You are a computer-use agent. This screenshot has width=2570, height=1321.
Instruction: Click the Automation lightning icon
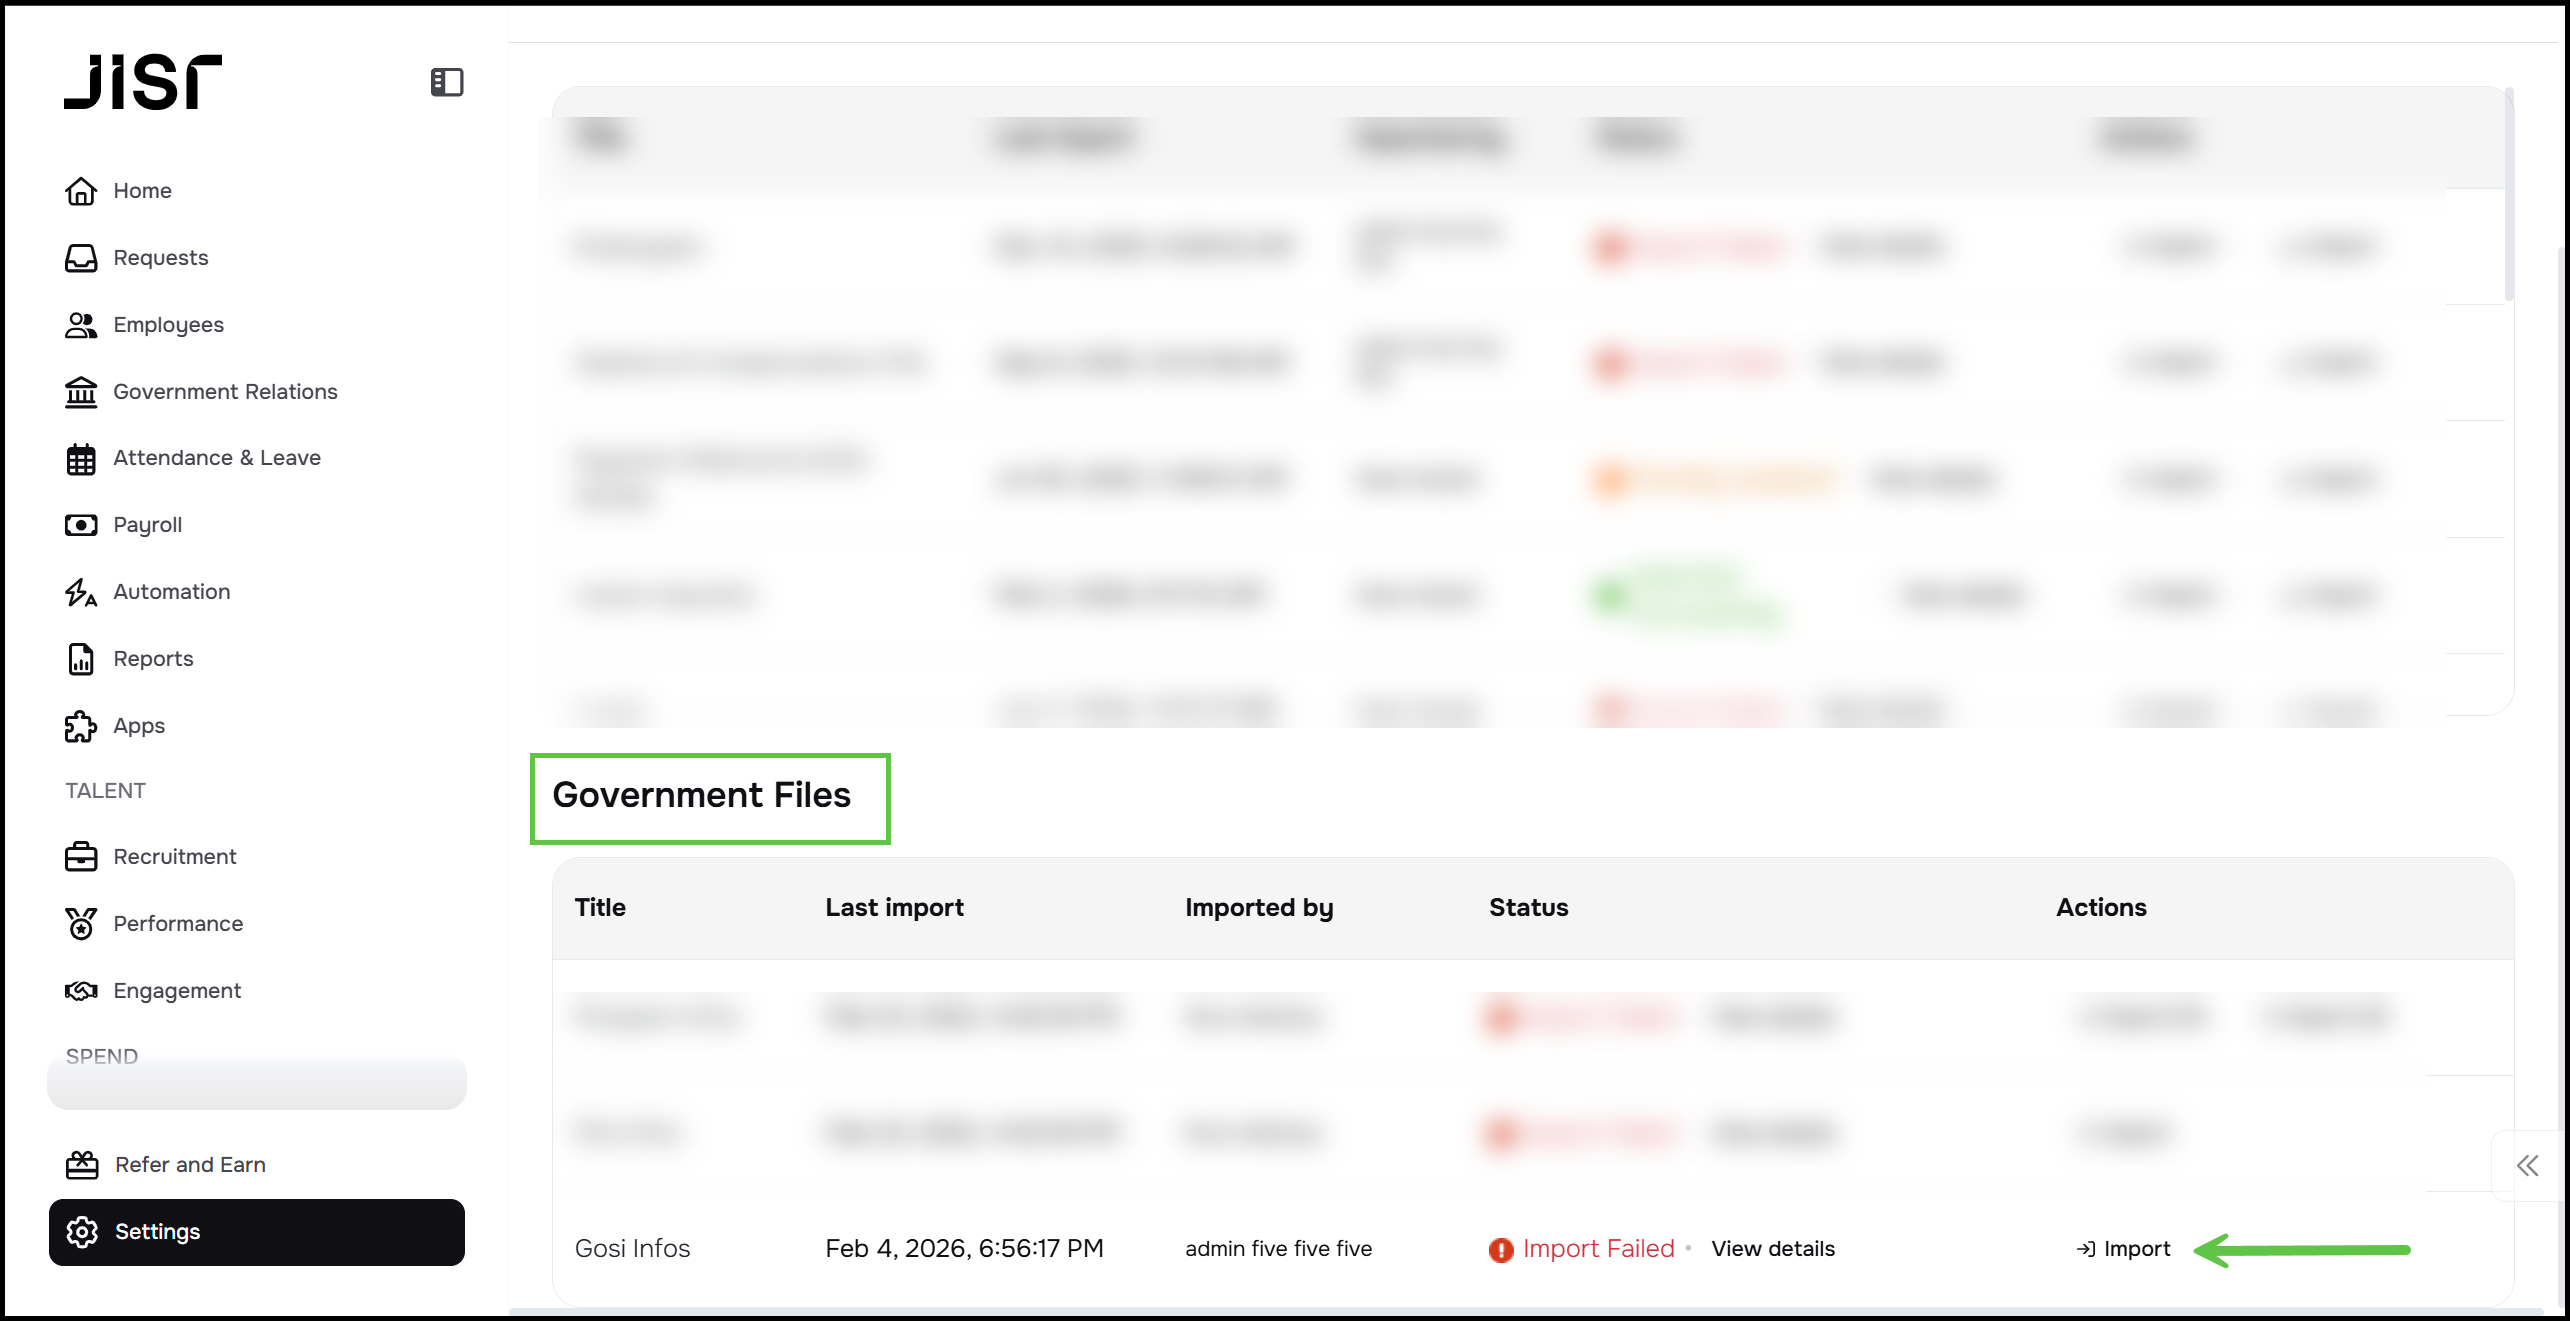tap(81, 592)
